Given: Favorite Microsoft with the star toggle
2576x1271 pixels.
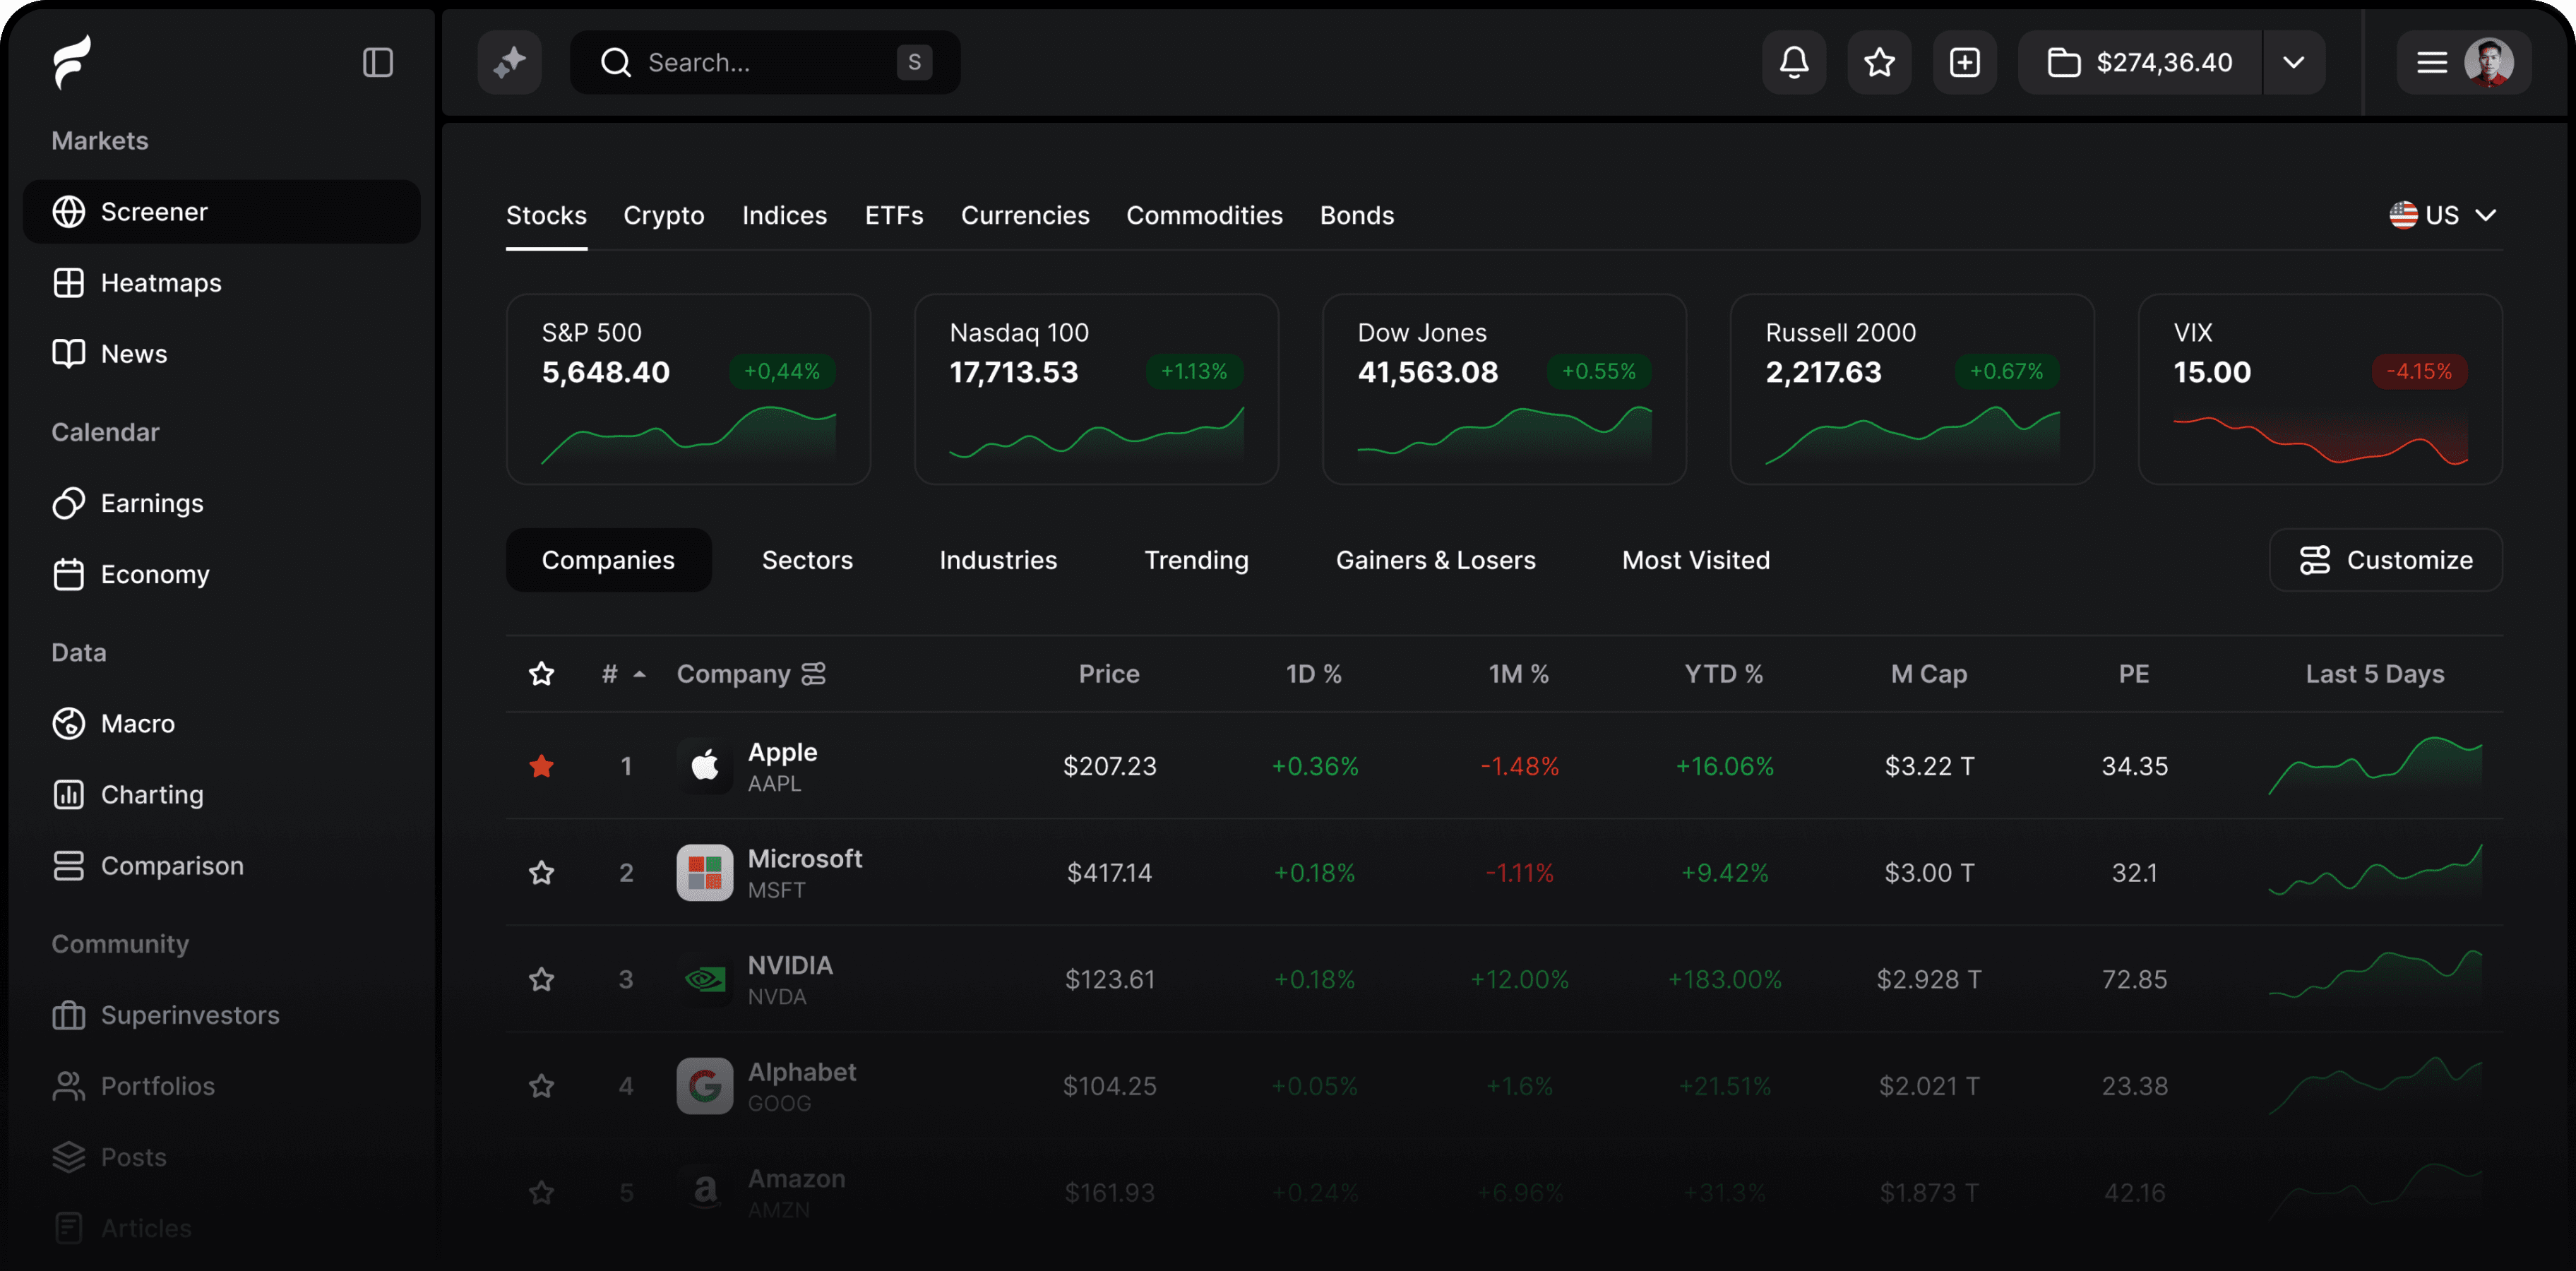Looking at the screenshot, I should [x=541, y=873].
